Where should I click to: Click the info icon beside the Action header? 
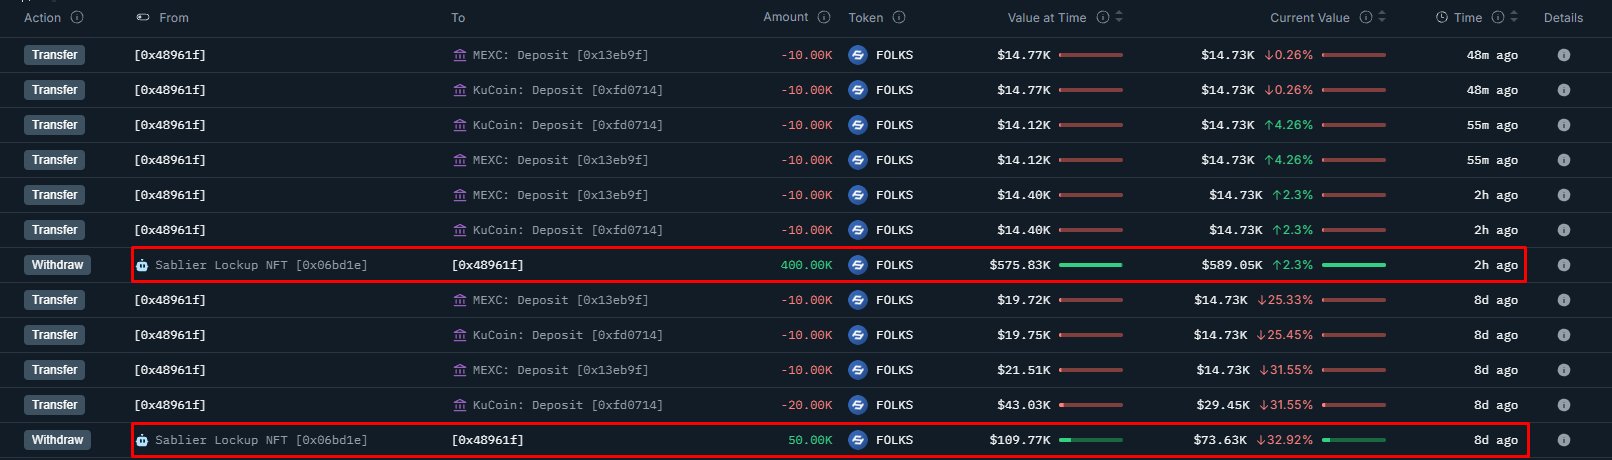point(77,17)
